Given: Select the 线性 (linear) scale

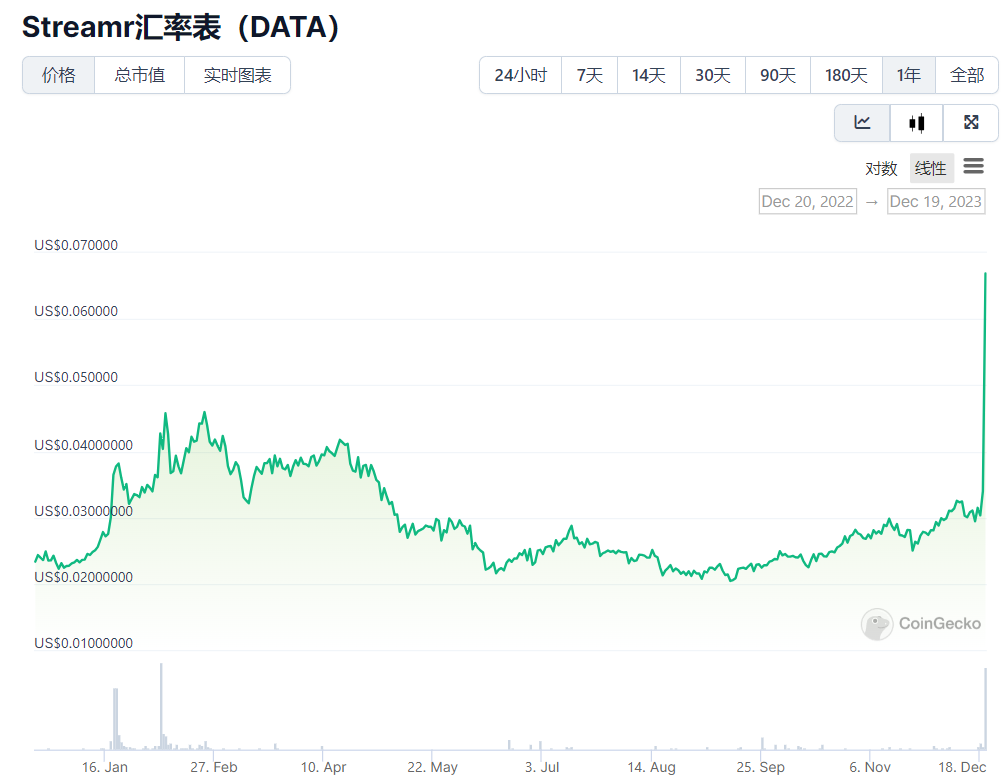Looking at the screenshot, I should 930,168.
